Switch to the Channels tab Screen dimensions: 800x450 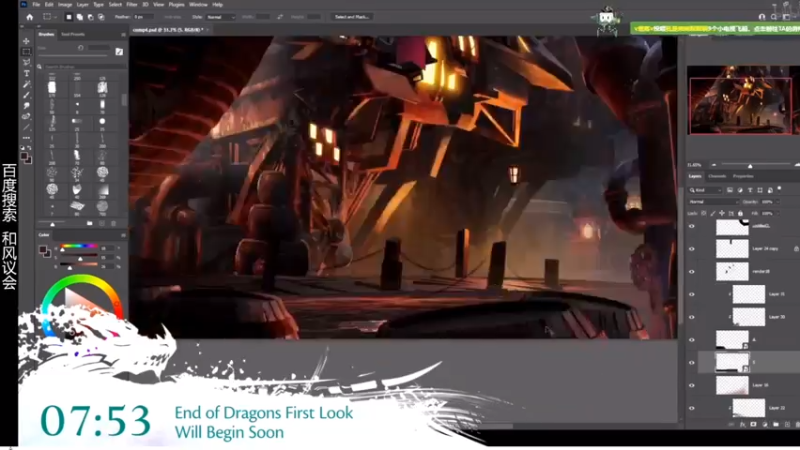(717, 176)
